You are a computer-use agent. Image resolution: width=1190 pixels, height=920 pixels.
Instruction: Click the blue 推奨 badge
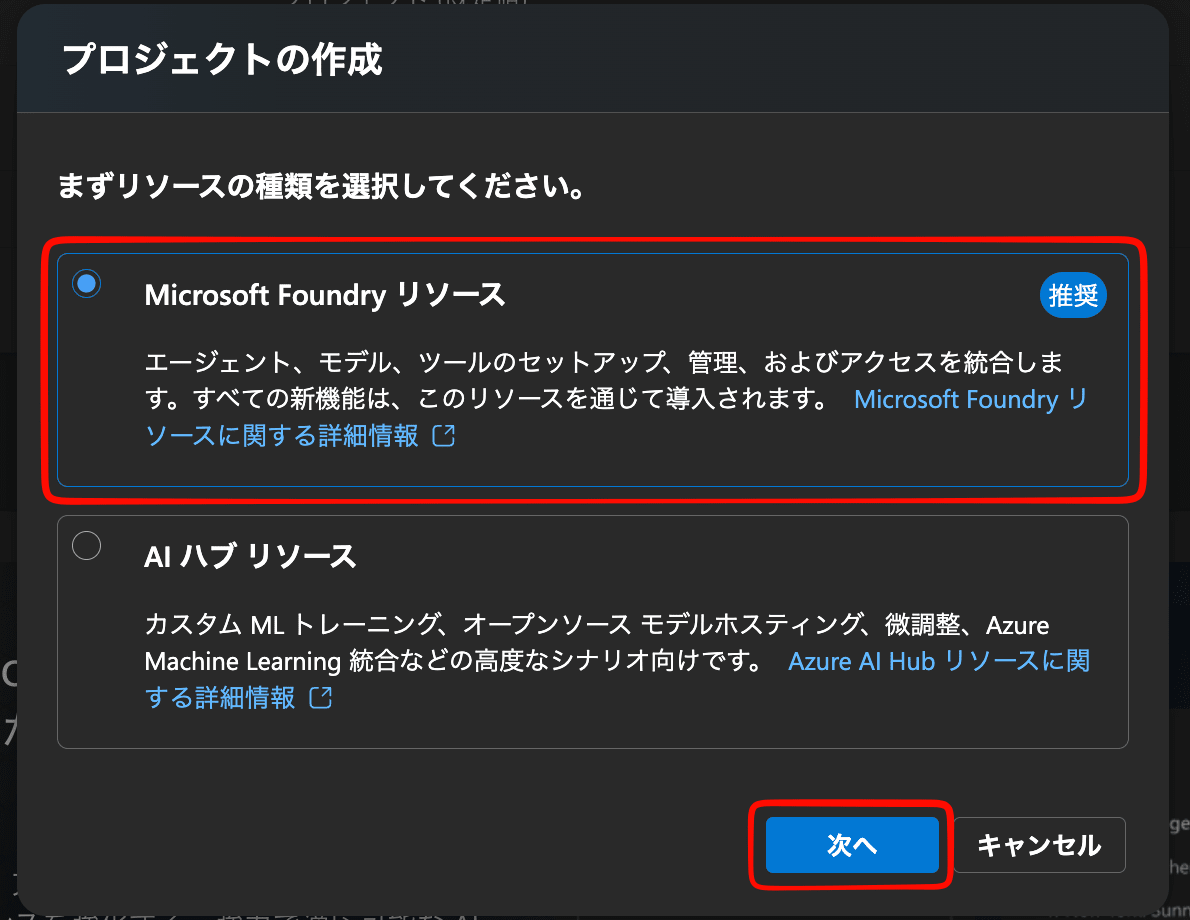[x=1073, y=296]
